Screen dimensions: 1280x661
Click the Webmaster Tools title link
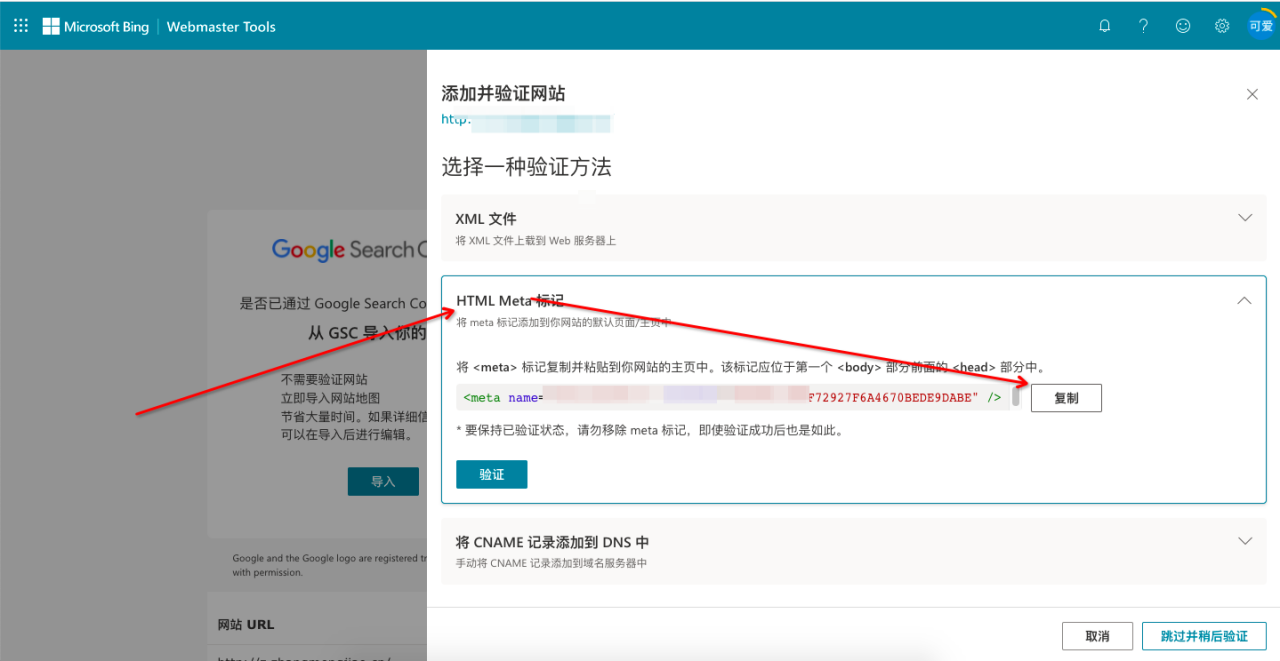pyautogui.click(x=221, y=26)
